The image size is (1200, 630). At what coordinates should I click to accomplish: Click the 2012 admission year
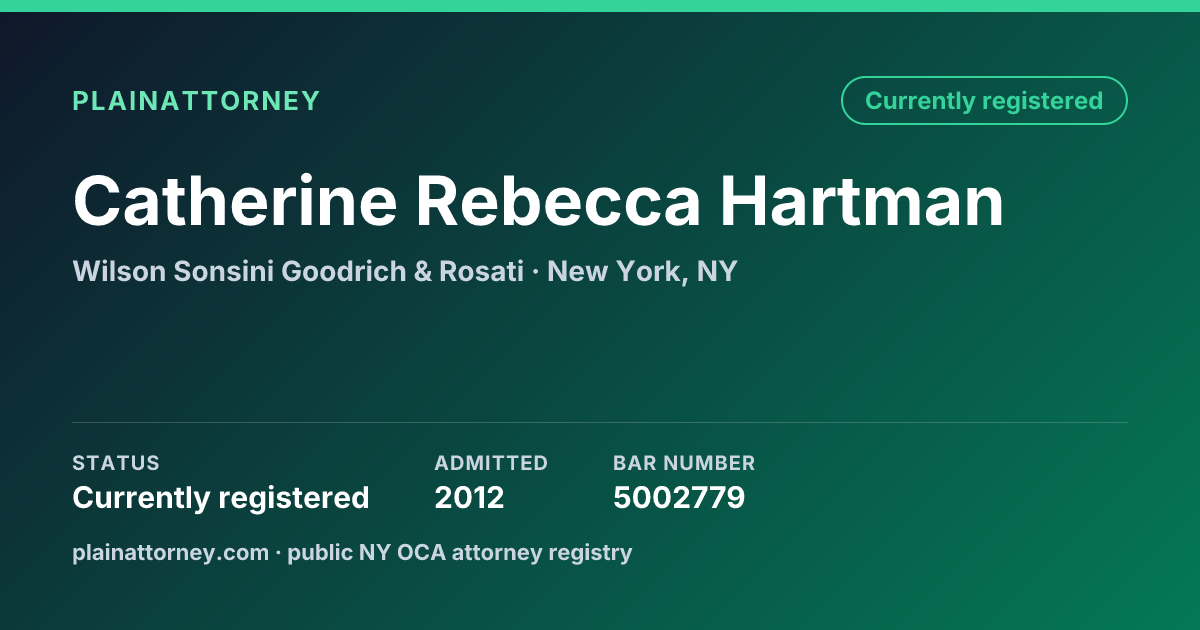click(469, 497)
